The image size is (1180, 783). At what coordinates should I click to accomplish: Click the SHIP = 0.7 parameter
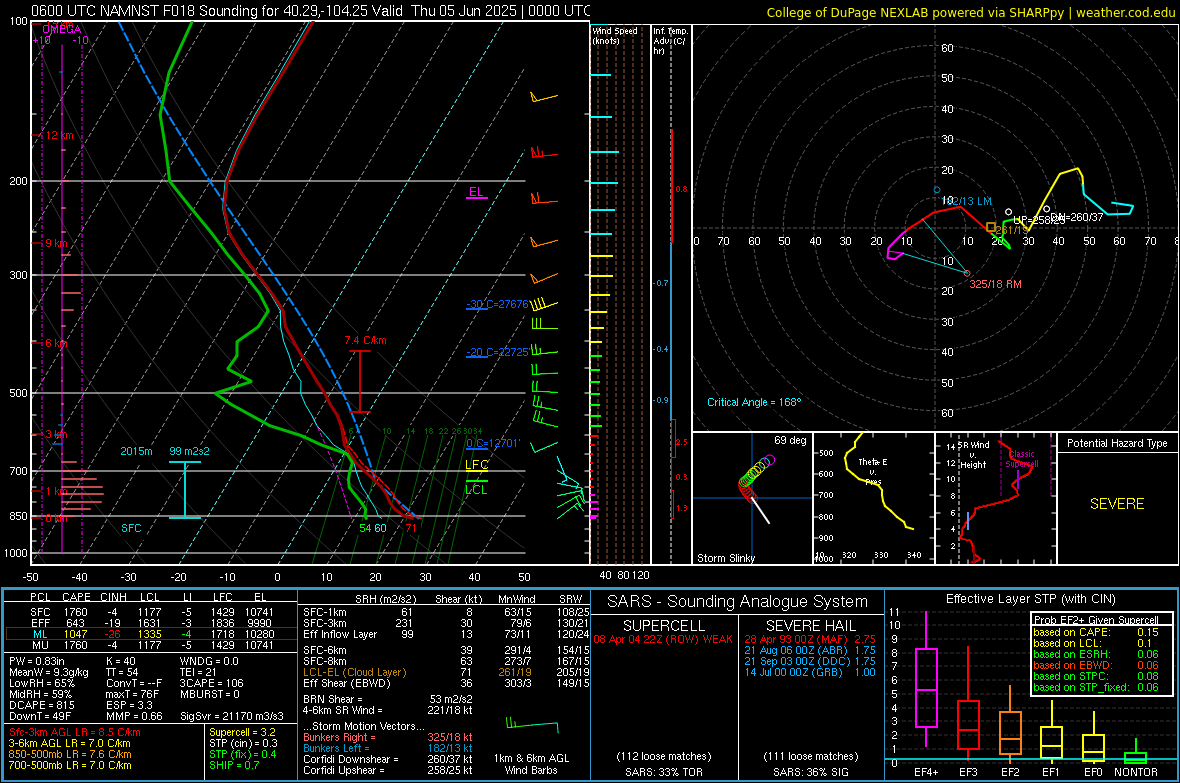click(x=234, y=765)
